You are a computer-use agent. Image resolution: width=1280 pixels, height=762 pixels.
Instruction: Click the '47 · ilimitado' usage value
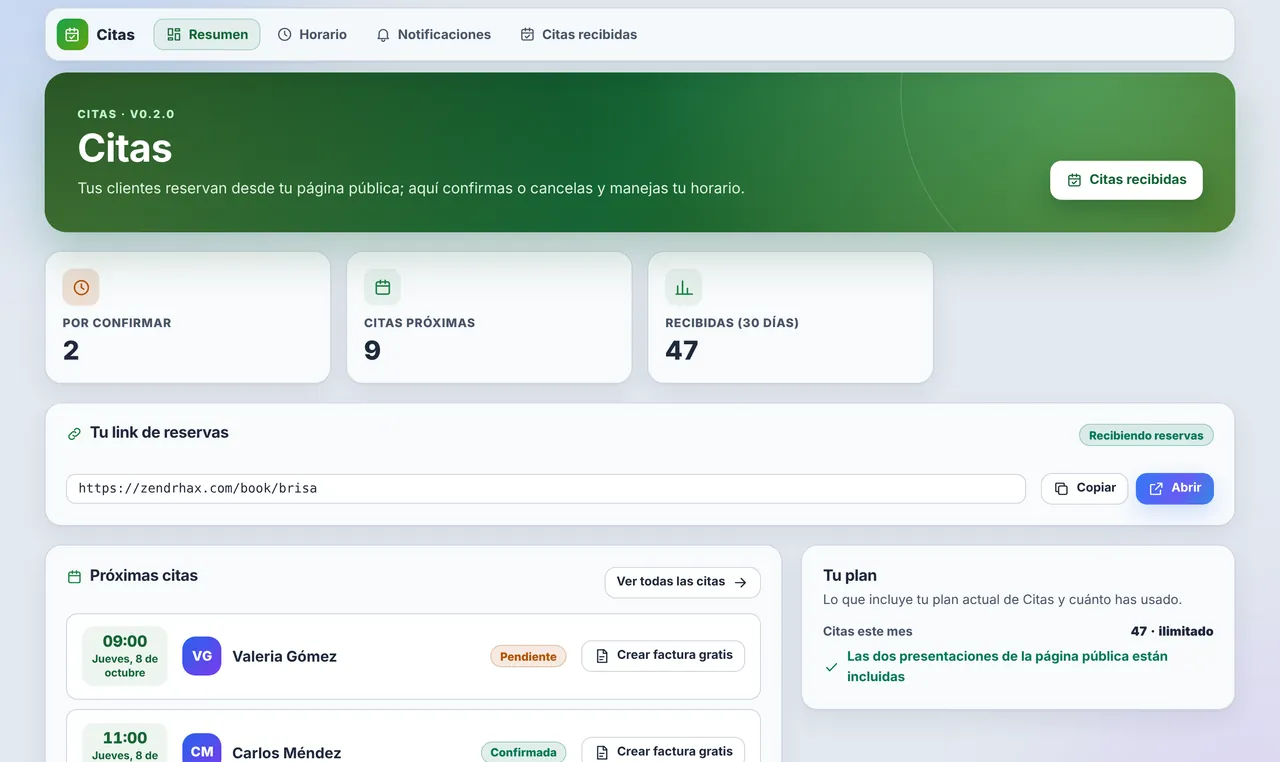(1172, 631)
